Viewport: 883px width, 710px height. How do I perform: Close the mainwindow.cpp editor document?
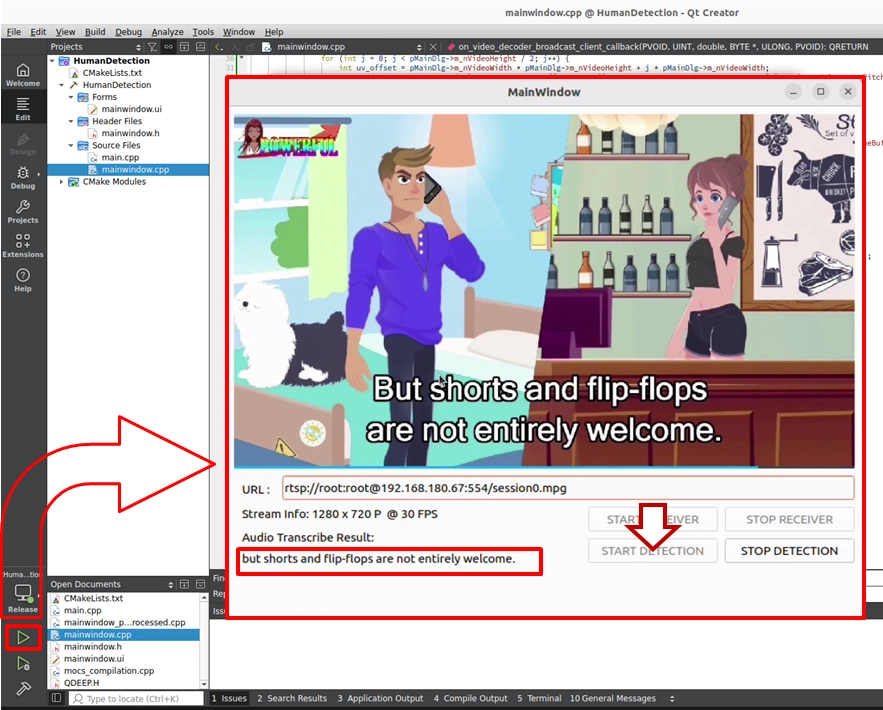click(433, 47)
